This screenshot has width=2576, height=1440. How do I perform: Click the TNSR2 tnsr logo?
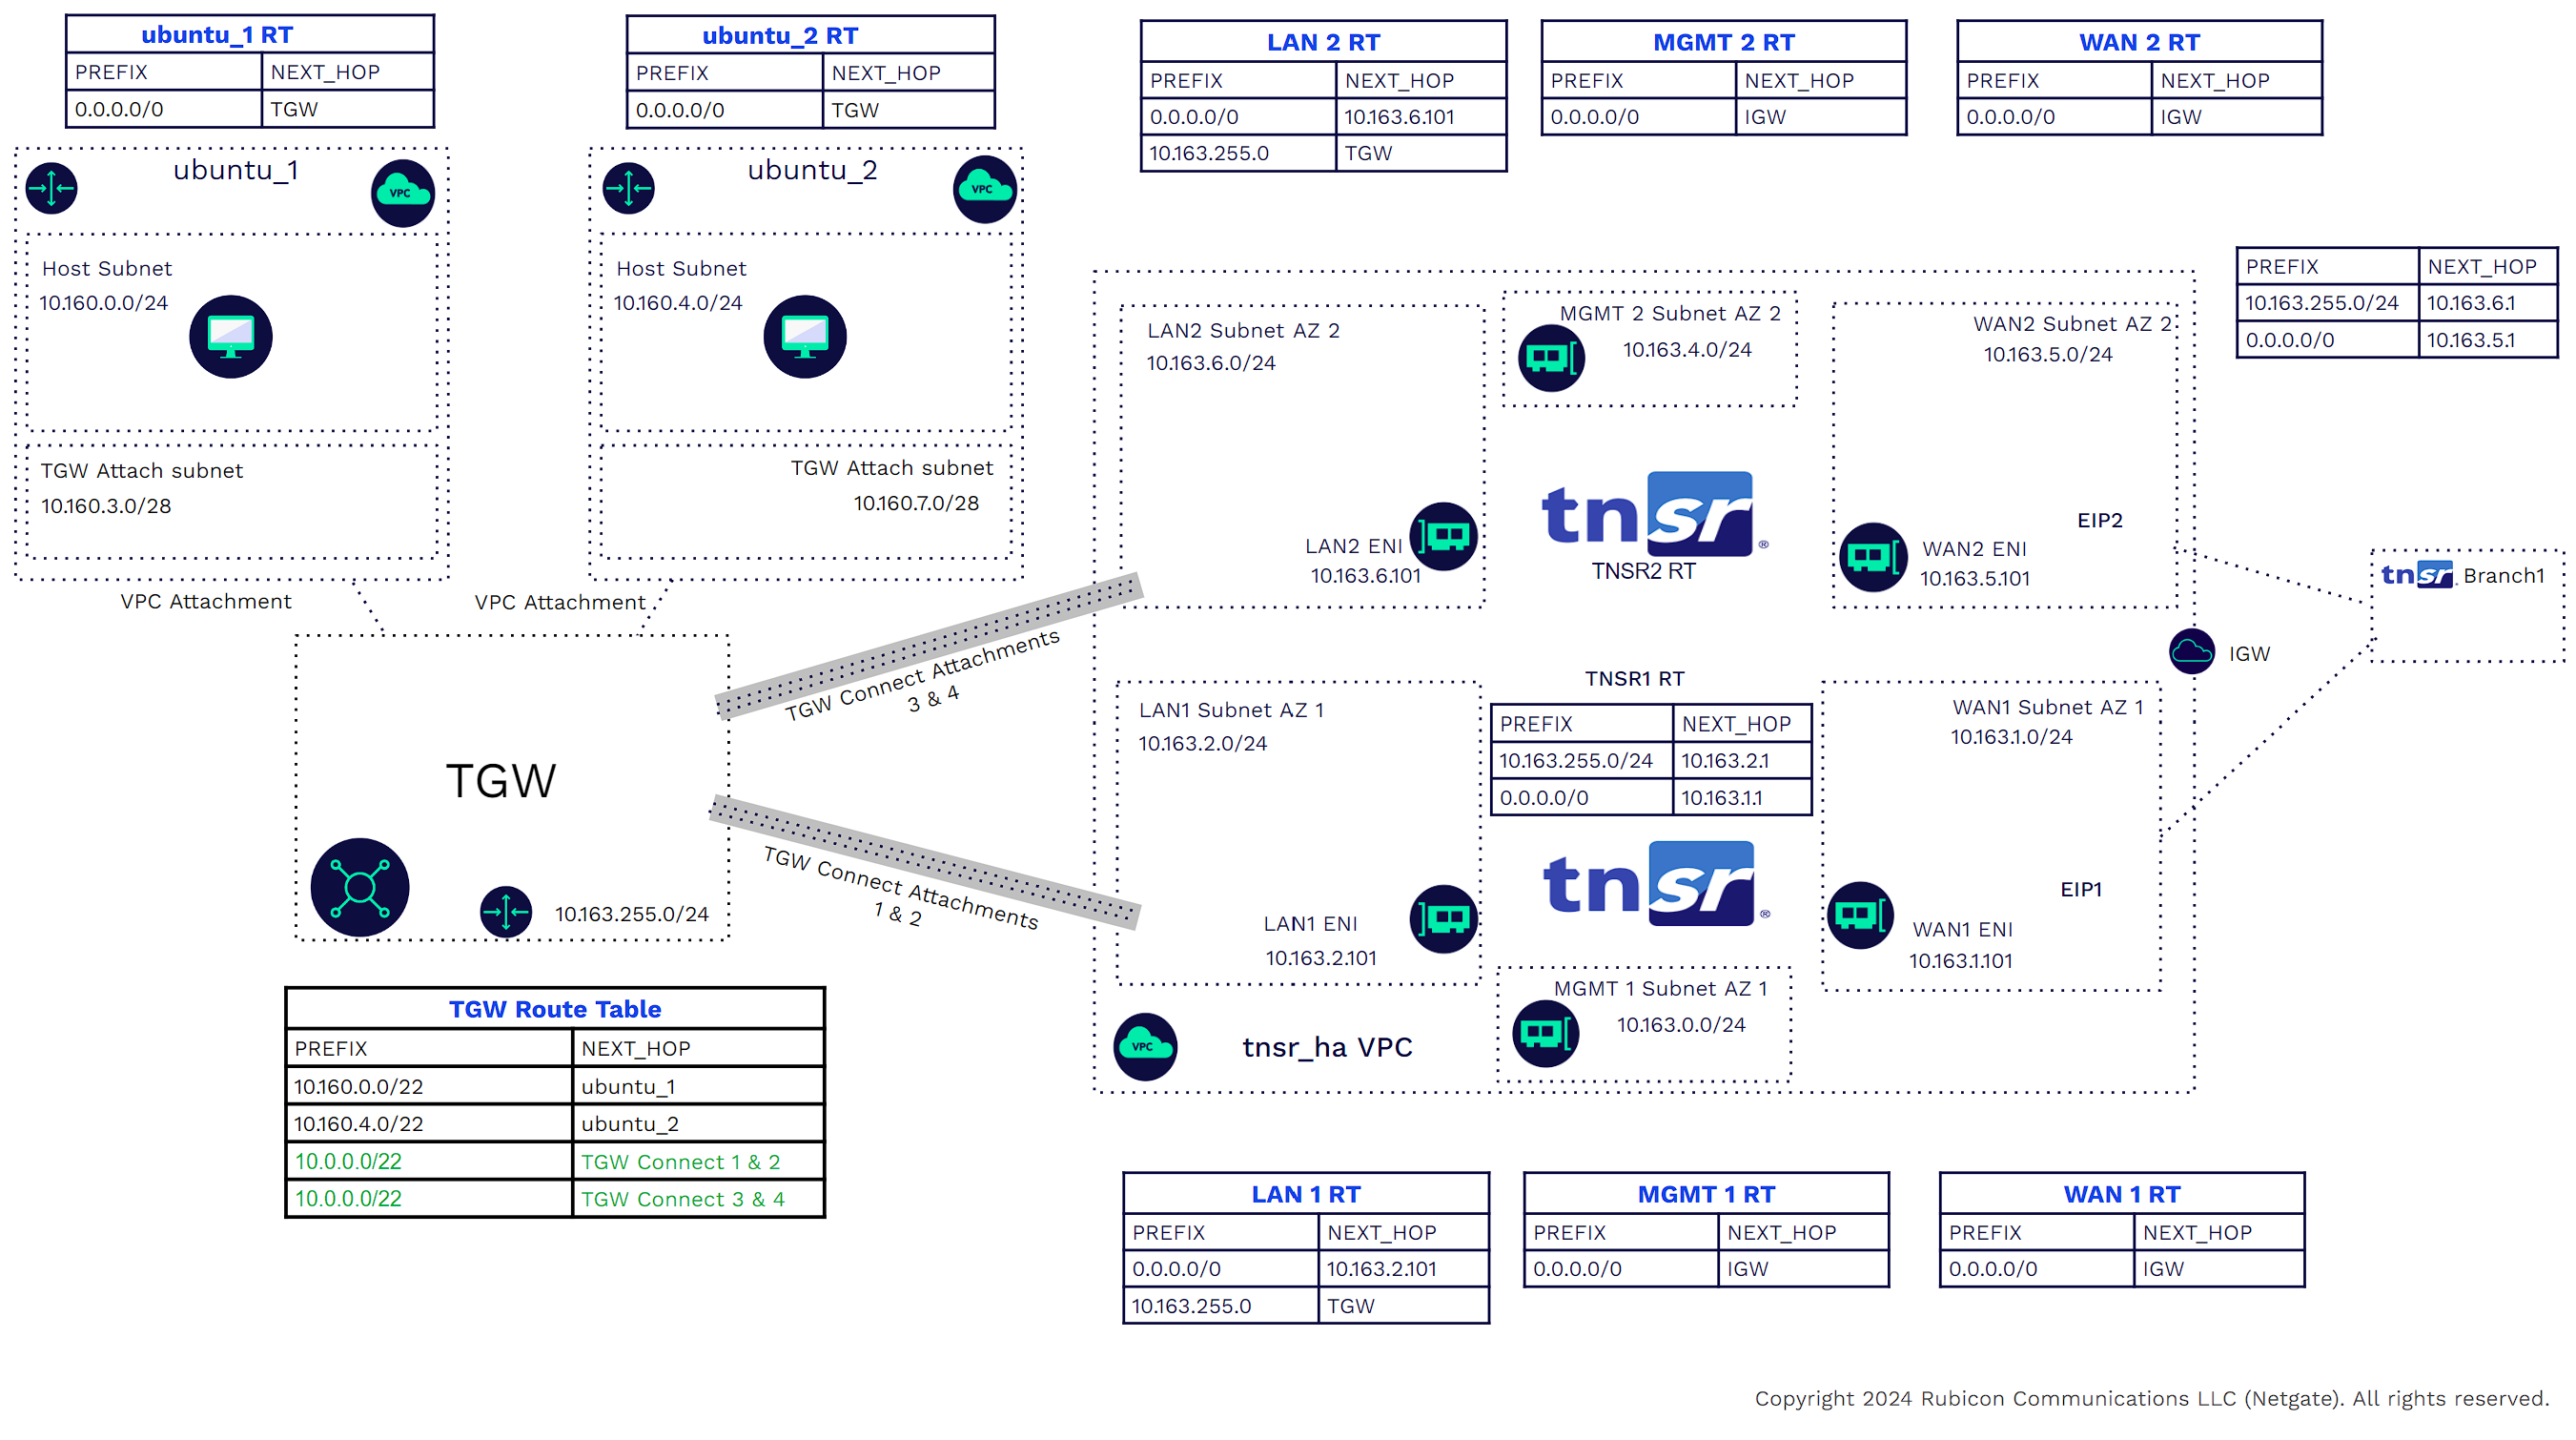[1654, 514]
